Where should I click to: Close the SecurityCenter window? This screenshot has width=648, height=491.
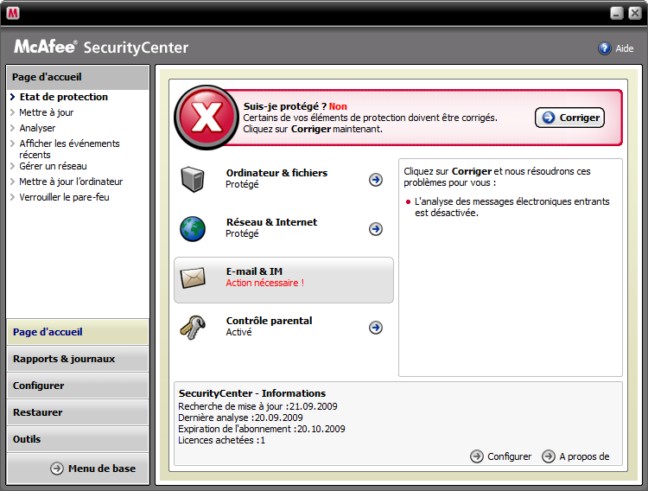click(x=635, y=13)
